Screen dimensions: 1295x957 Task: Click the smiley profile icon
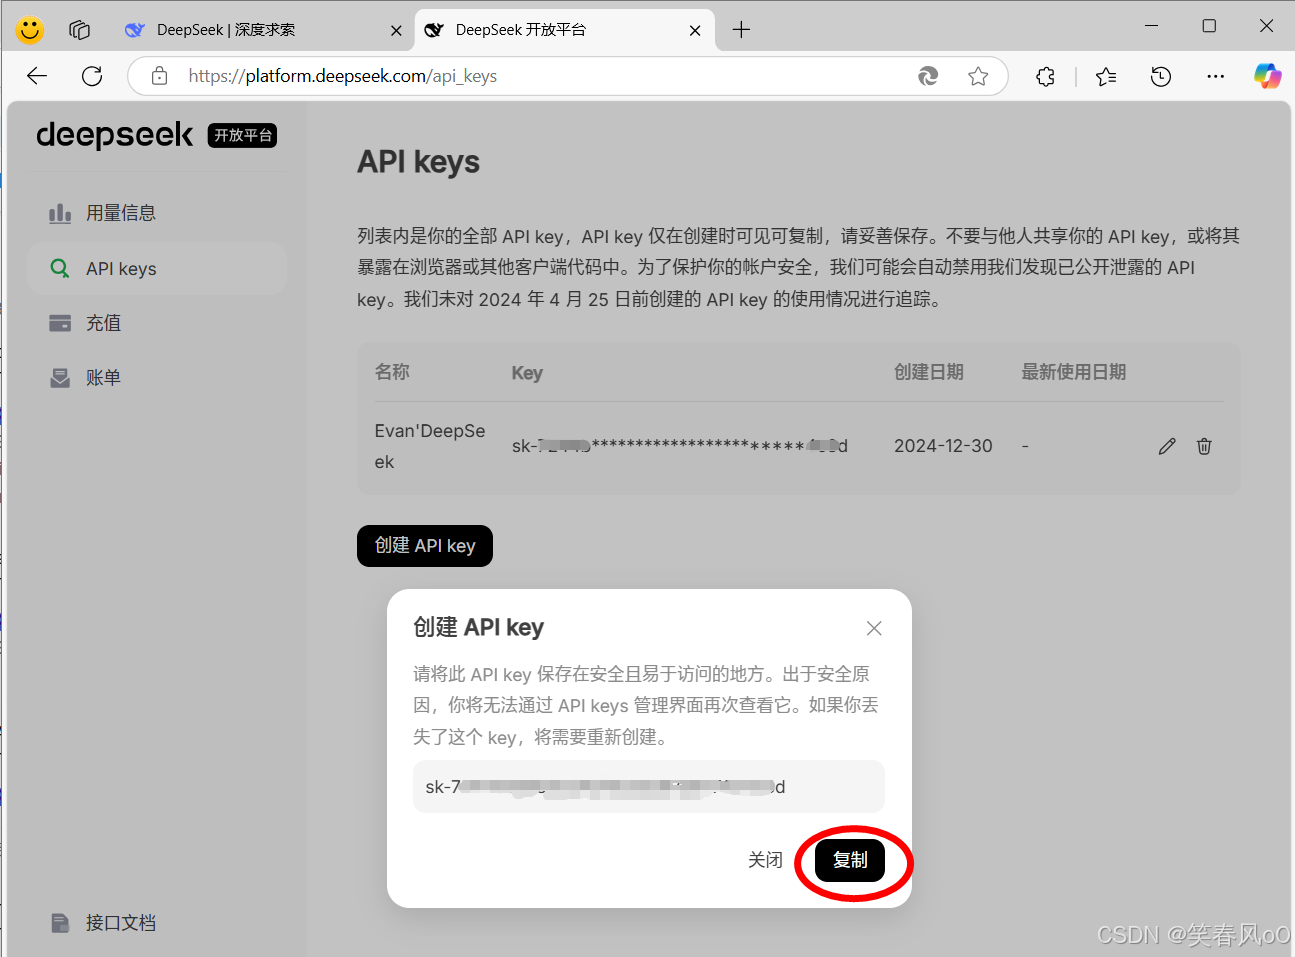30,30
